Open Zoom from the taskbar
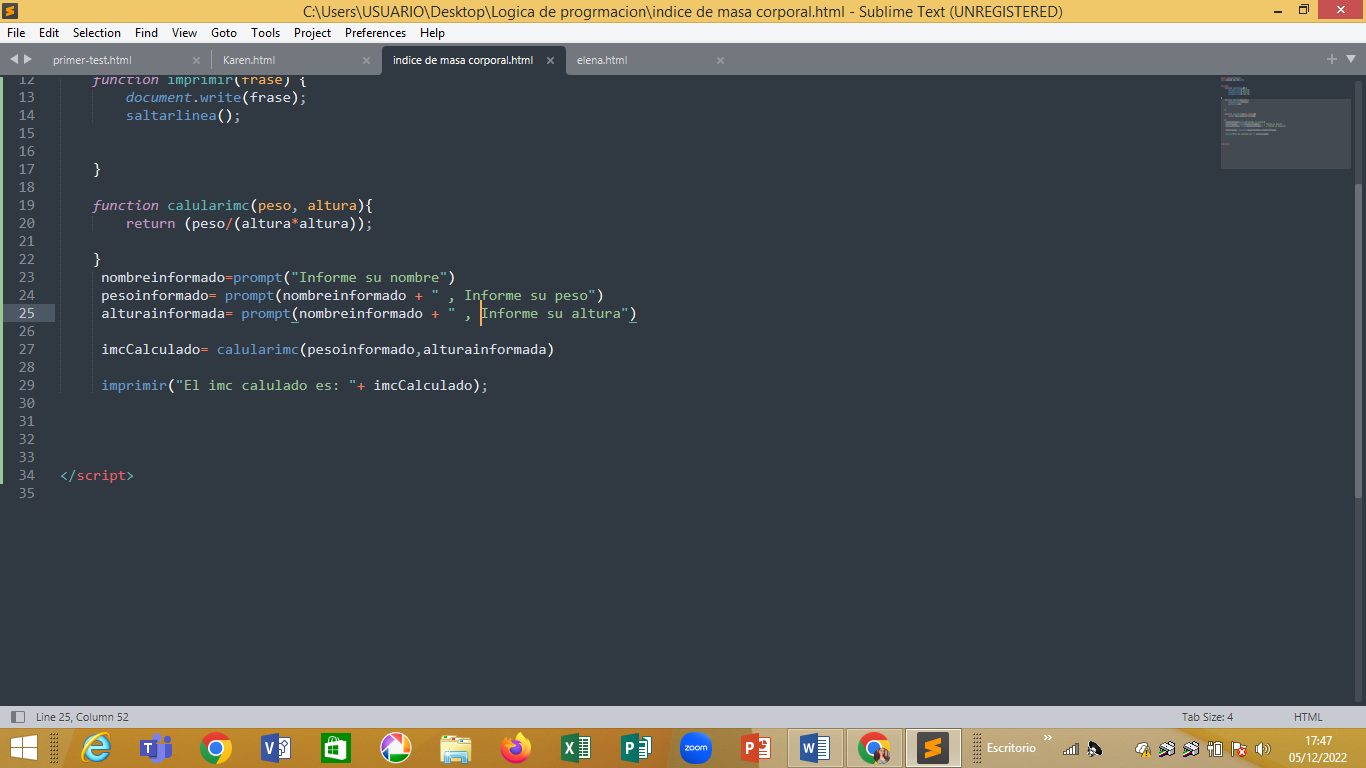1366x768 pixels. point(696,748)
